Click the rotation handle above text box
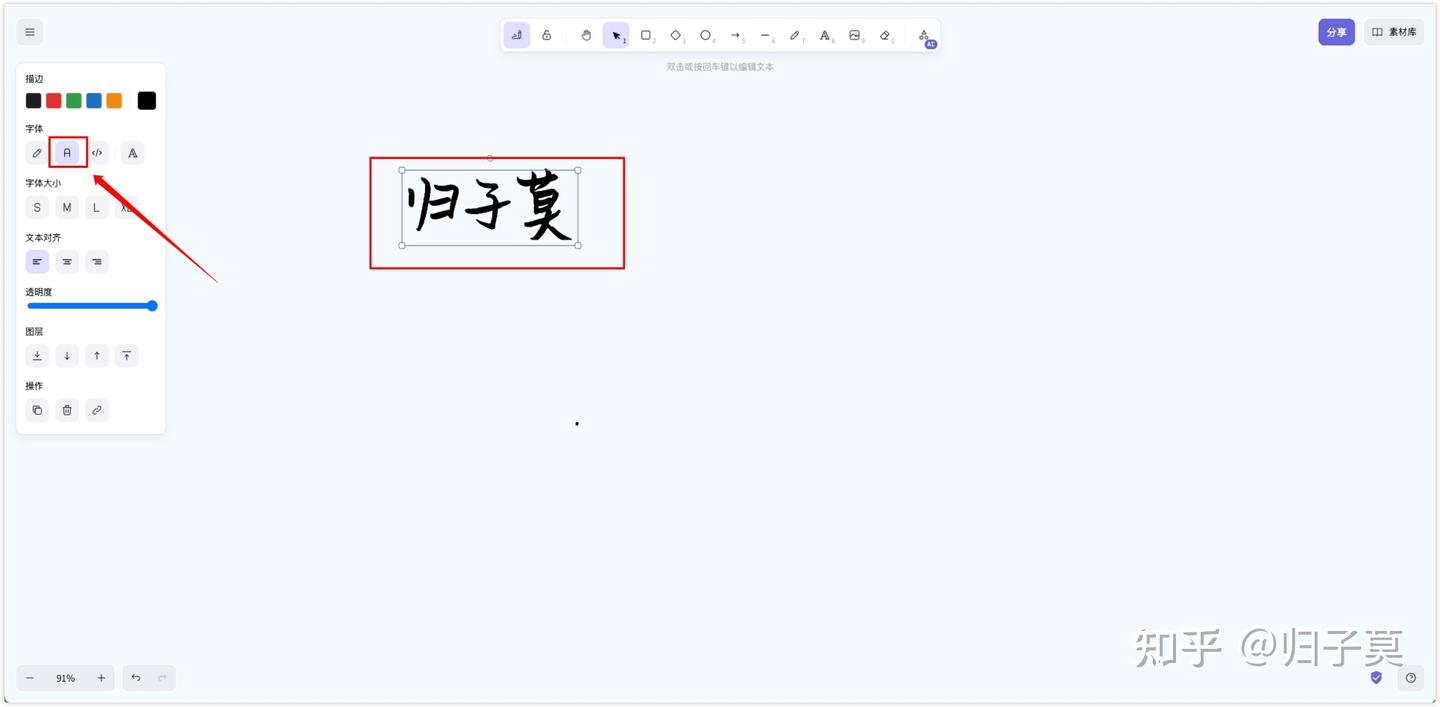1440x707 pixels. [x=489, y=158]
